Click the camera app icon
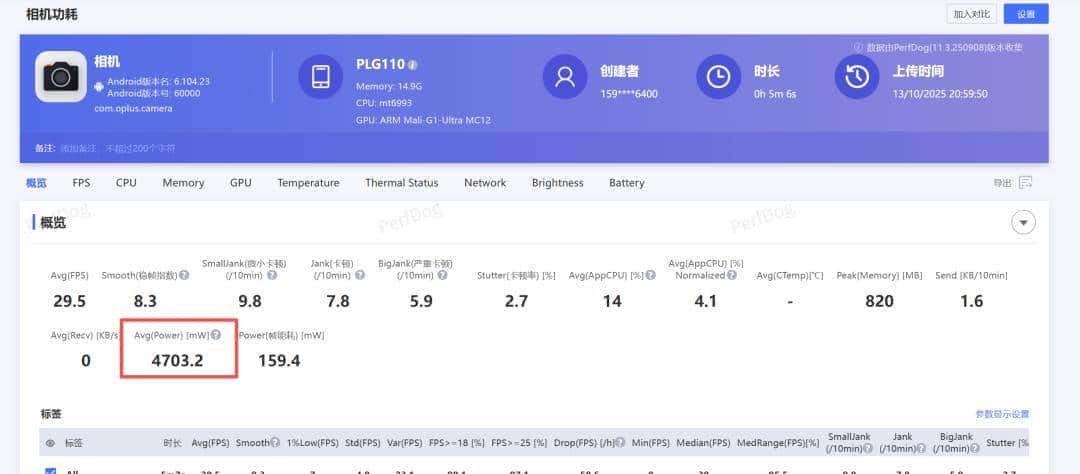This screenshot has width=1080, height=474. pyautogui.click(x=61, y=76)
